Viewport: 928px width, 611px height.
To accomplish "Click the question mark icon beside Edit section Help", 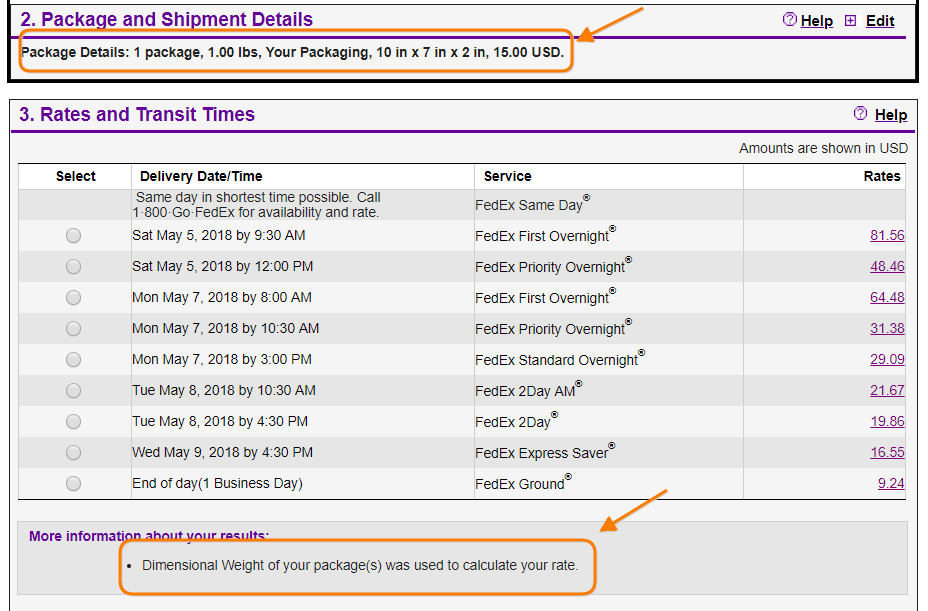I will click(790, 20).
